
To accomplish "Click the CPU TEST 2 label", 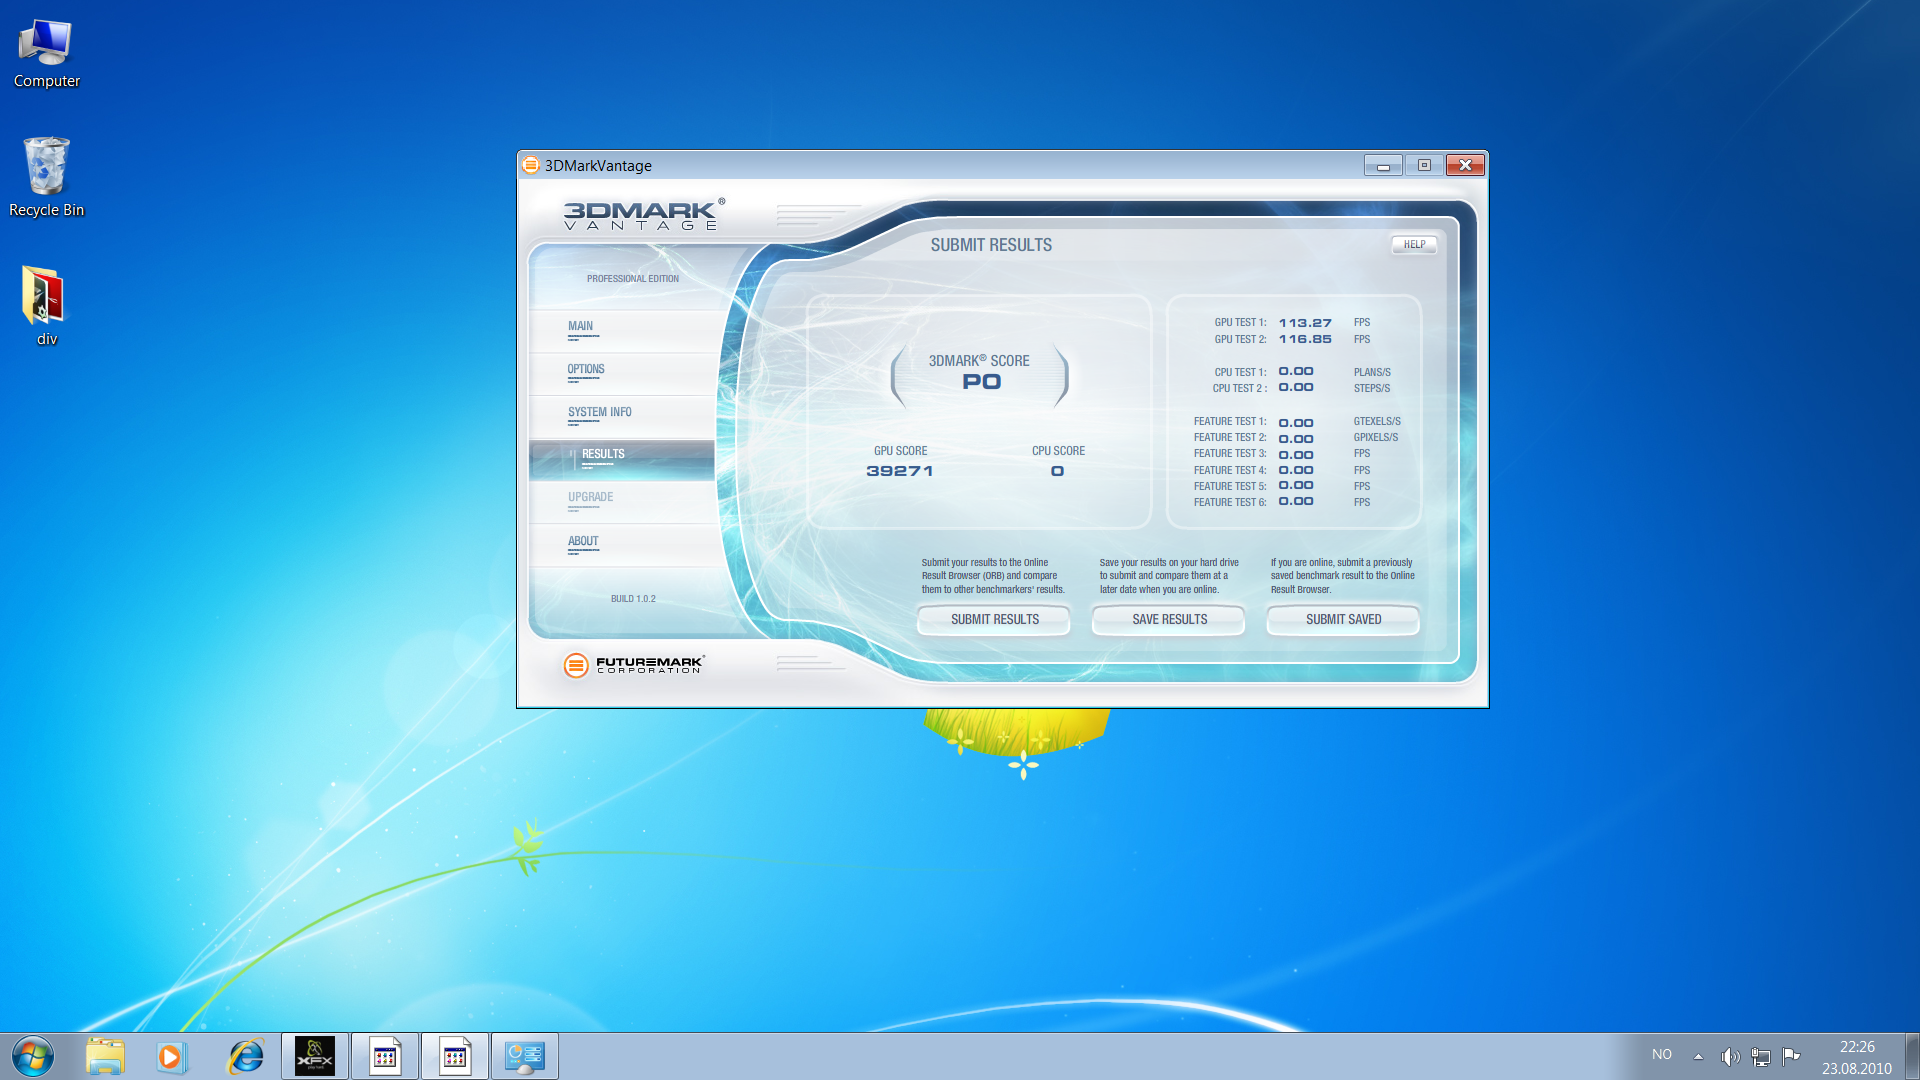I will coord(1240,388).
